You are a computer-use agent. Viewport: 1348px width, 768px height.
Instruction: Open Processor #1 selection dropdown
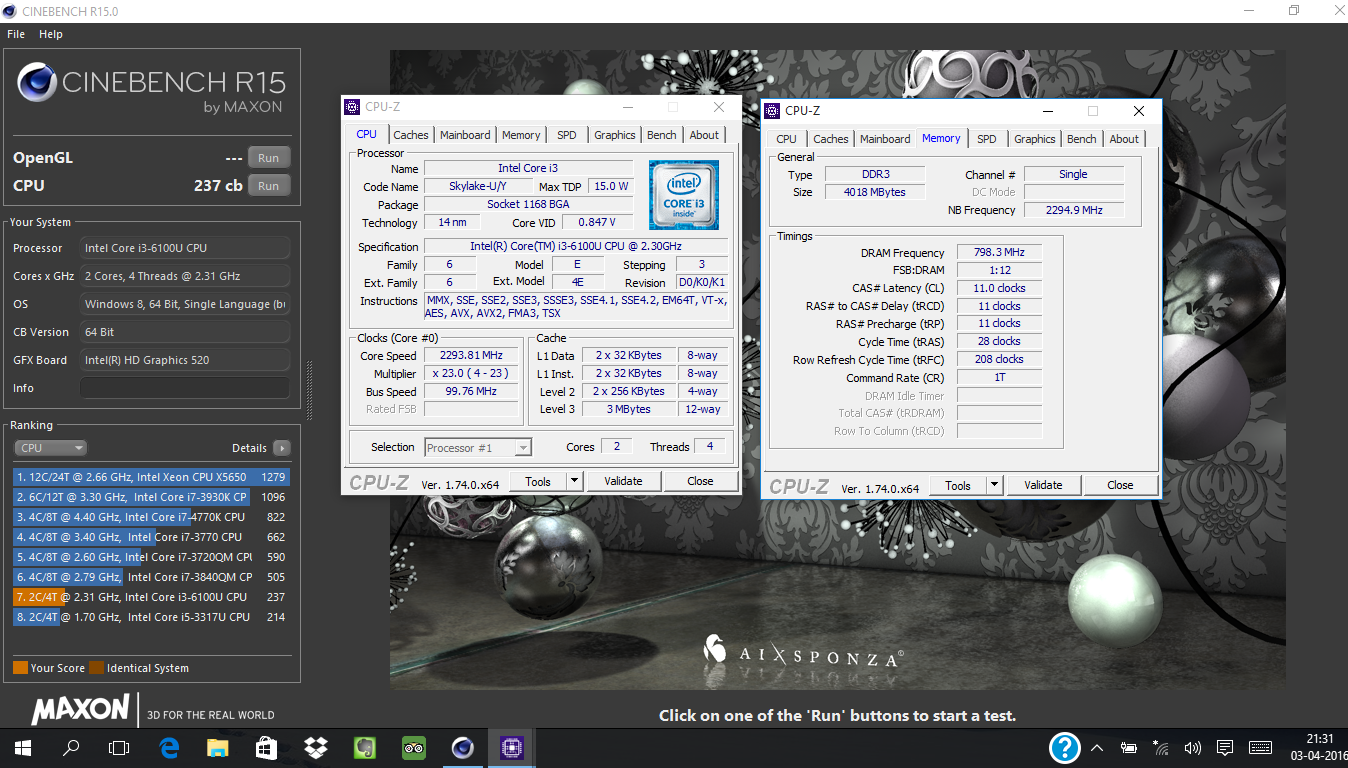pos(478,448)
